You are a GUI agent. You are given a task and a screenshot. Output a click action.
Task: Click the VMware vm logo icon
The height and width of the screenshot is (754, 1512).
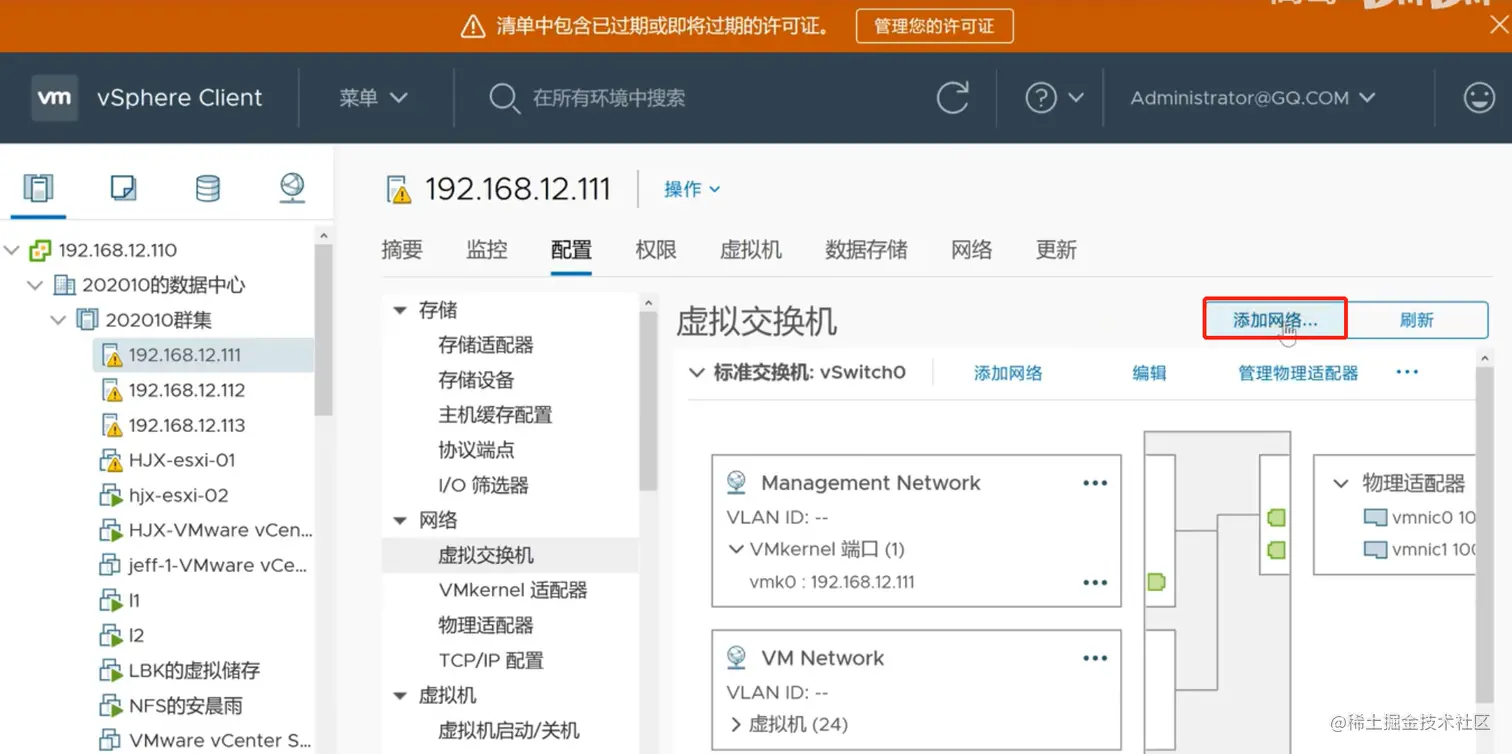pos(54,97)
